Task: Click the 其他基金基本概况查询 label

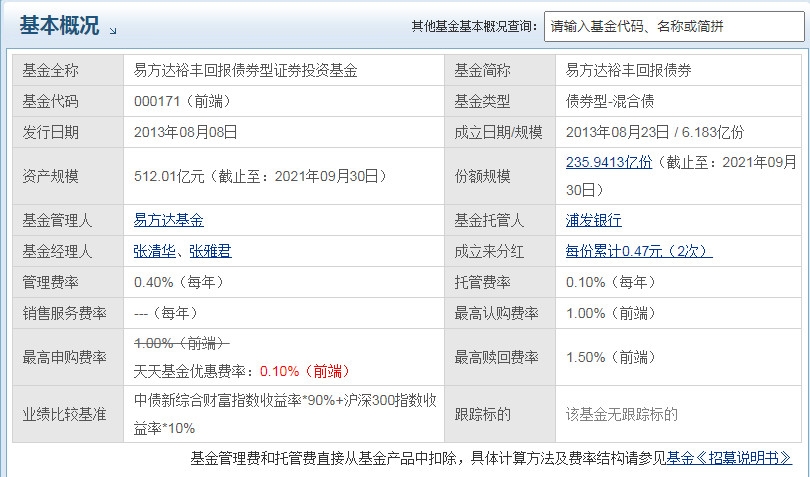Action: [x=472, y=27]
